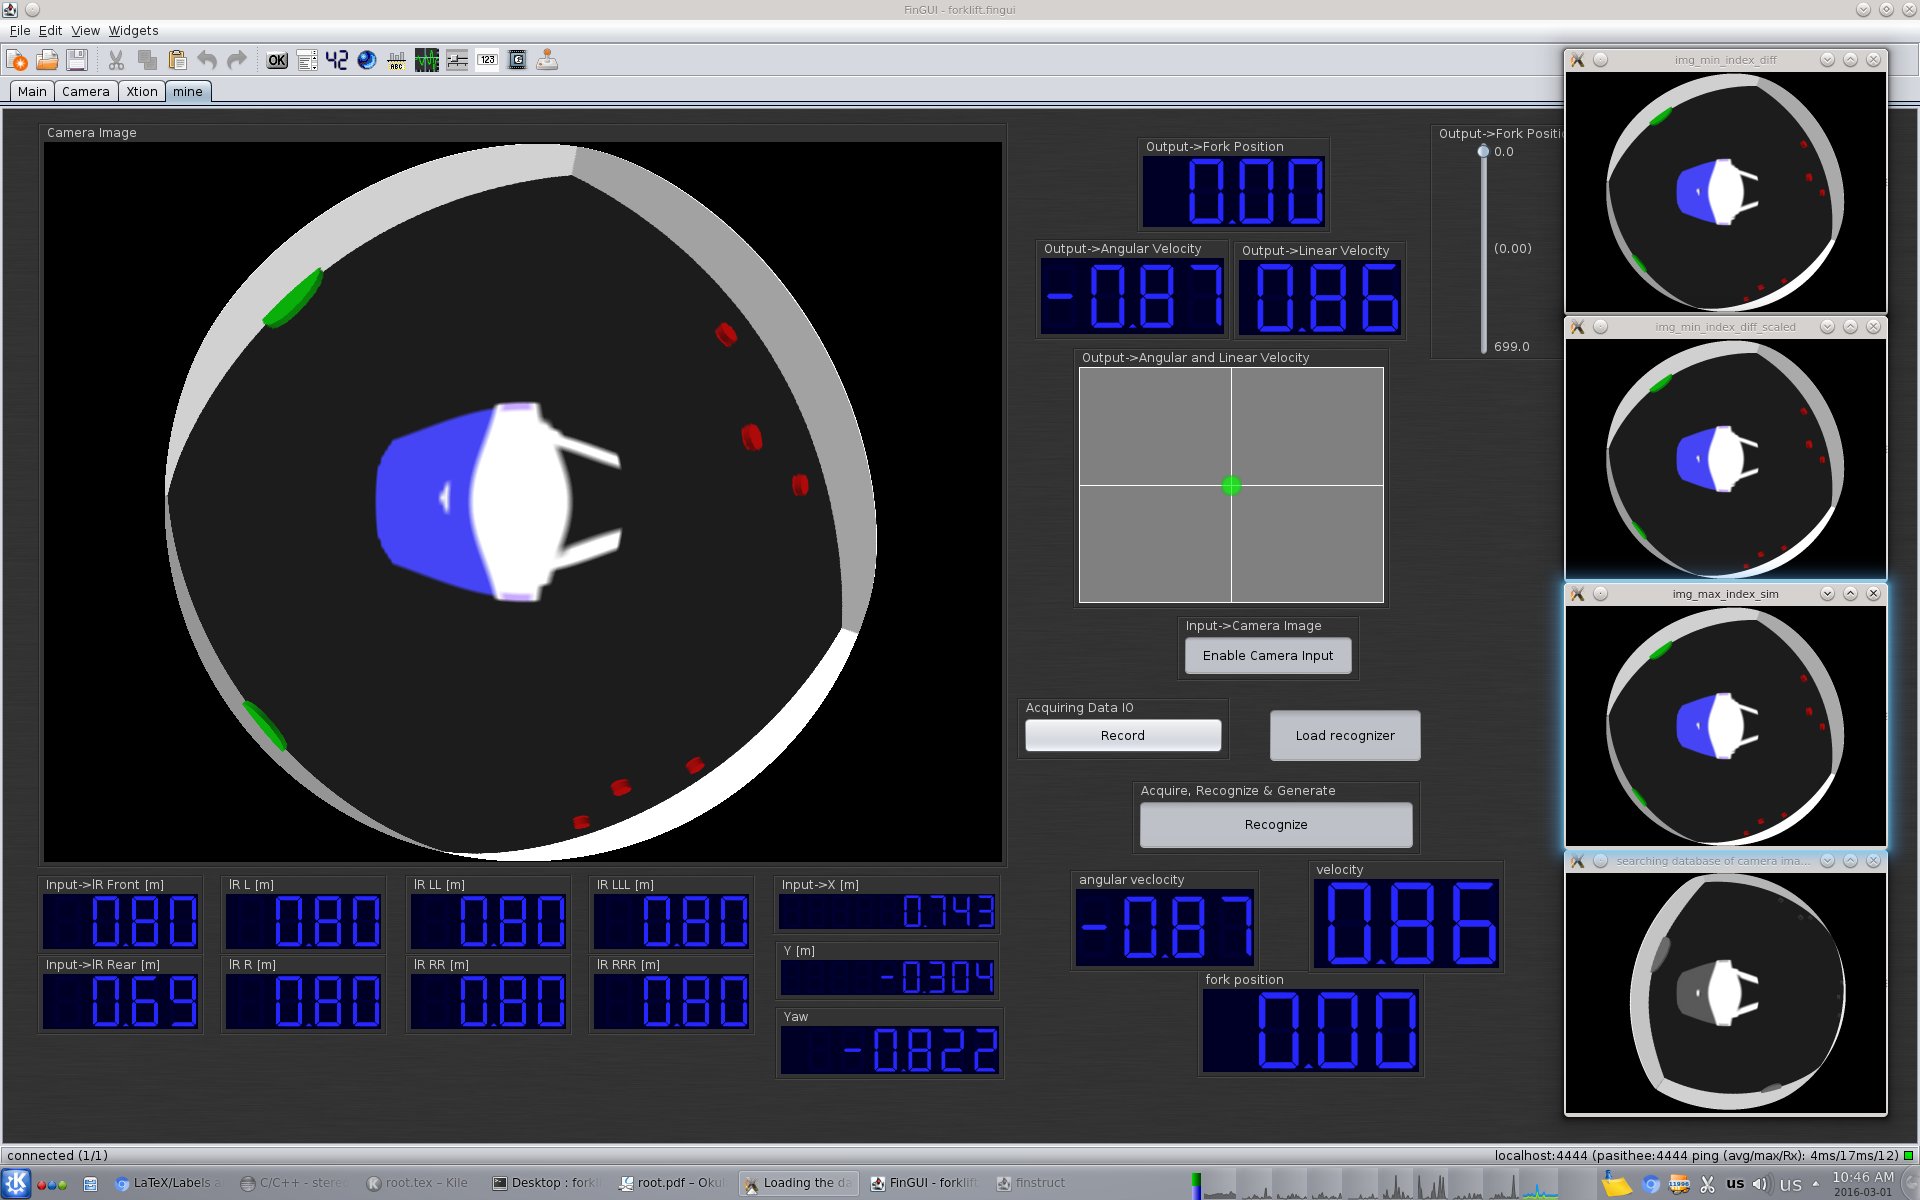
Task: Click the Fork Position slider handle
Action: click(1483, 151)
